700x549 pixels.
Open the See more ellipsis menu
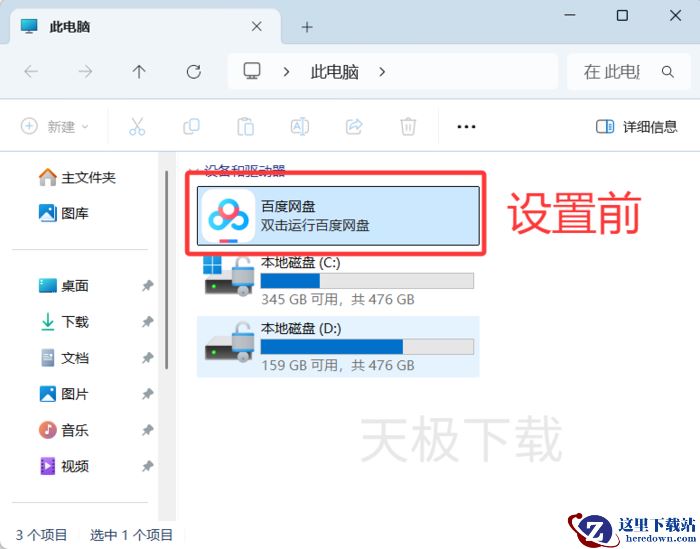pos(466,127)
